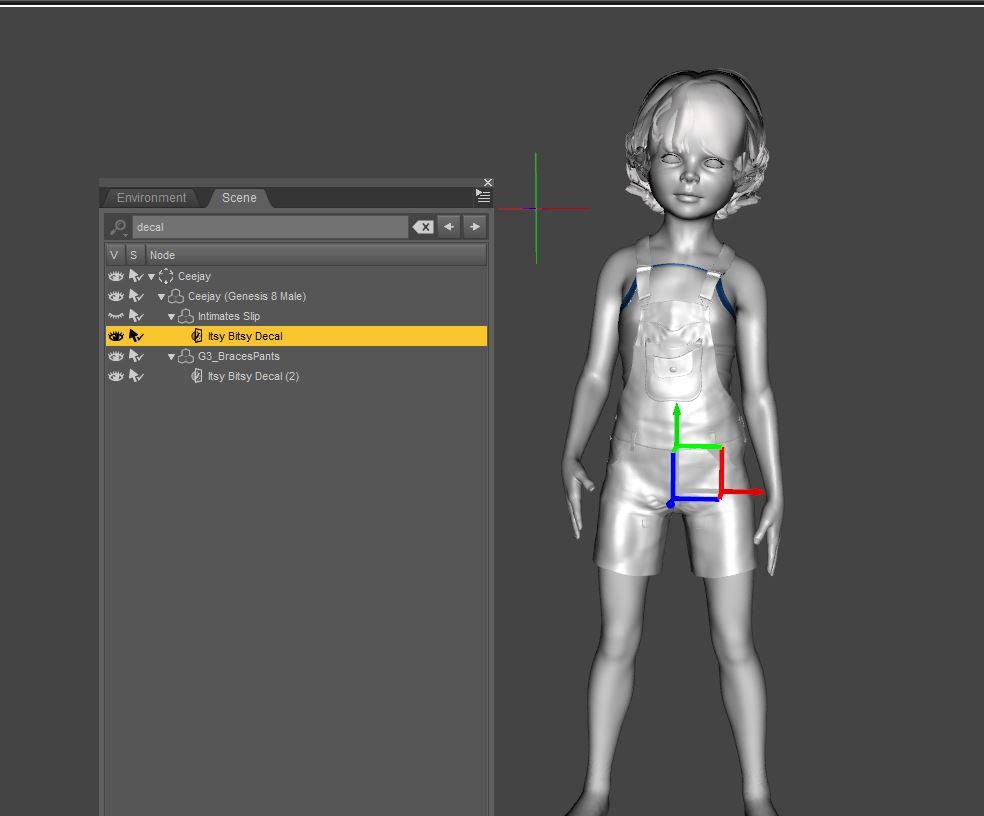Click the Ceejay root node icon

pos(167,276)
